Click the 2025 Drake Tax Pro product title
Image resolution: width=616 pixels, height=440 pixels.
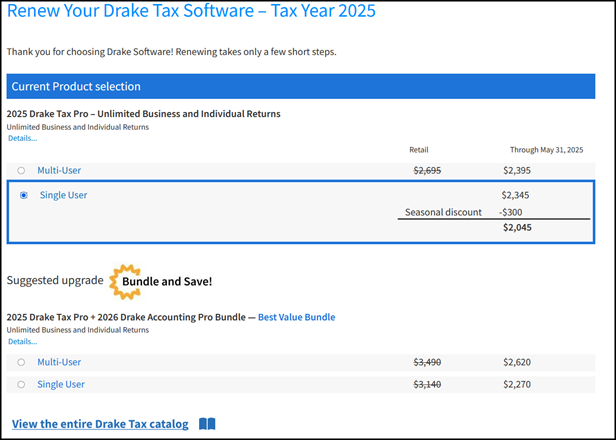pyautogui.click(x=143, y=114)
